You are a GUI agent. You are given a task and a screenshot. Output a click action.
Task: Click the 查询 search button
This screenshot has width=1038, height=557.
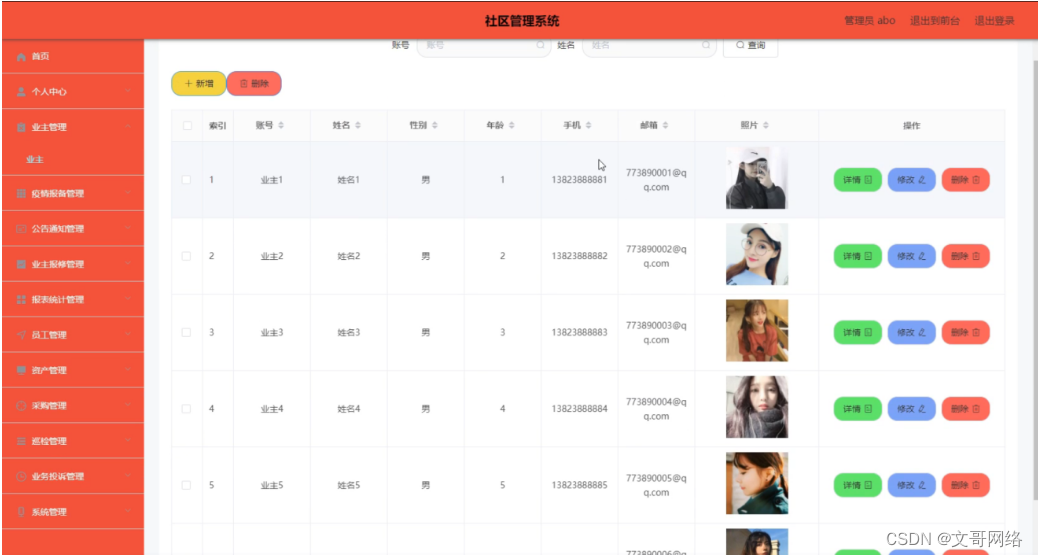pos(751,46)
